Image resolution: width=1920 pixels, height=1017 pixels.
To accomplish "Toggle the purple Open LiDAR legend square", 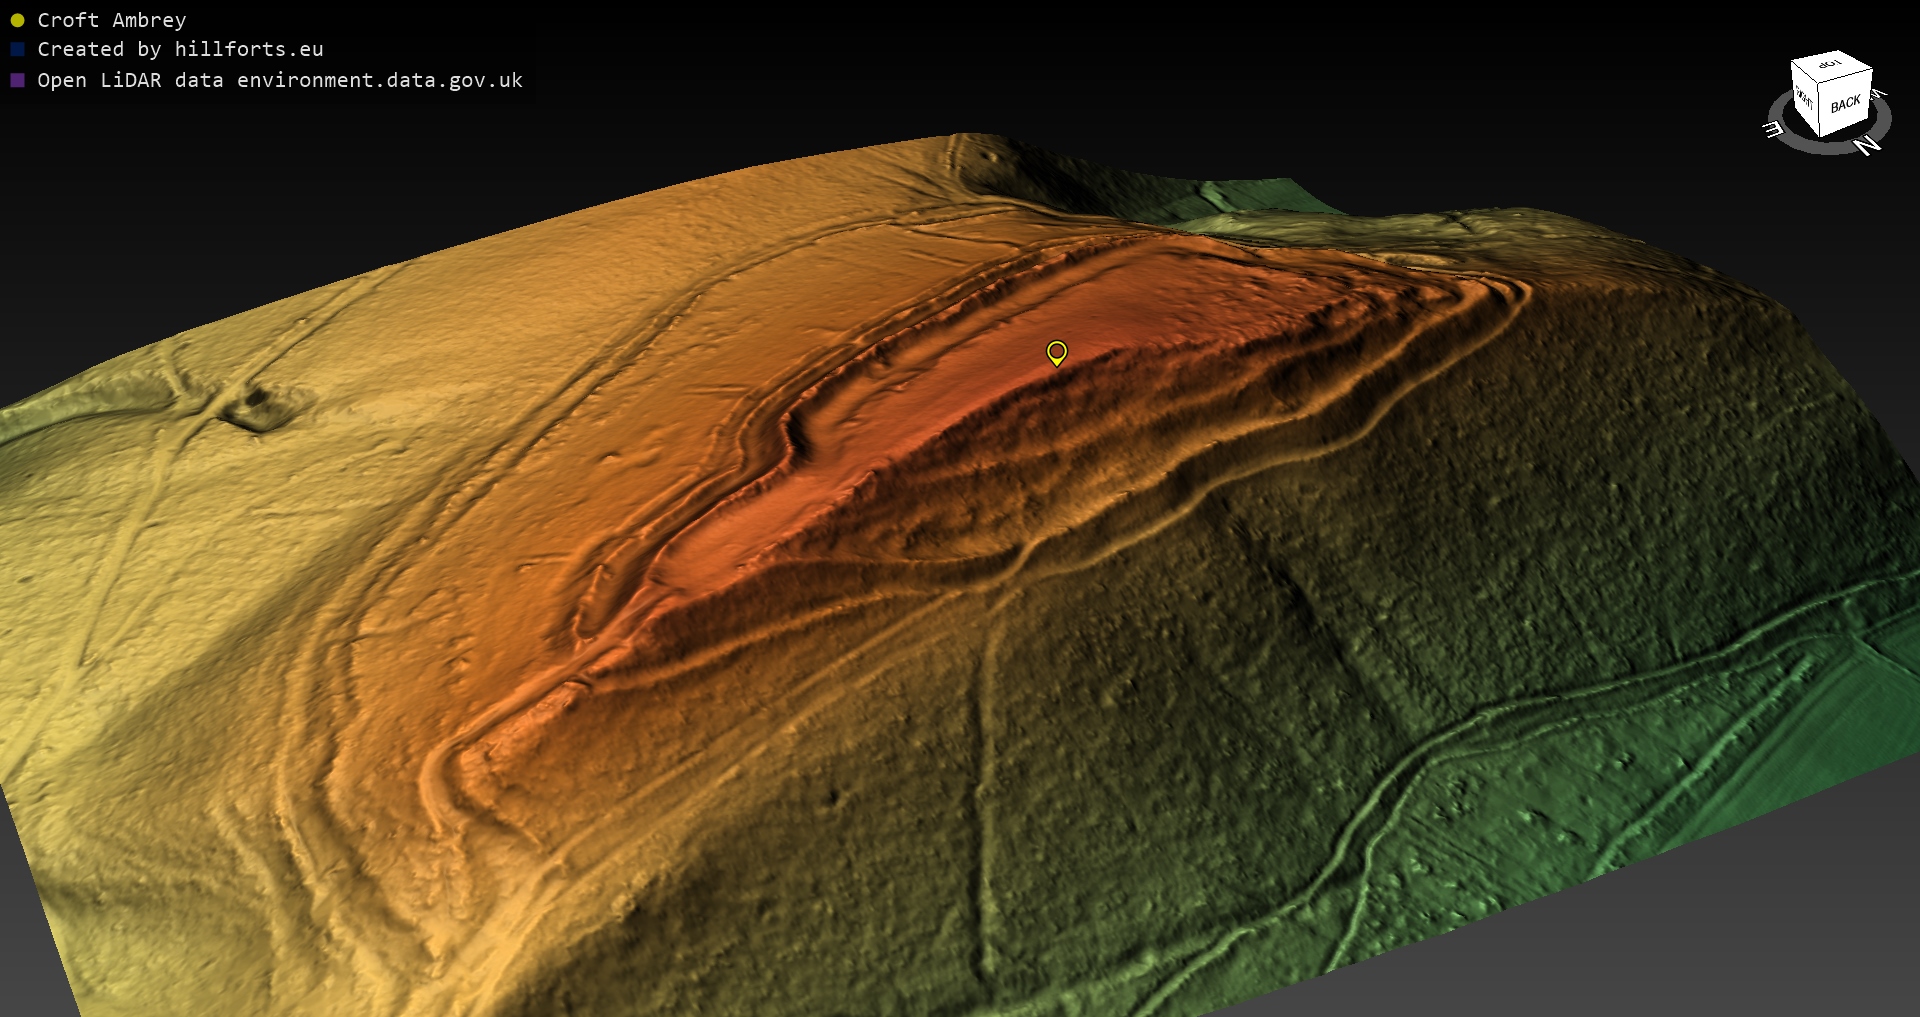I will point(17,80).
